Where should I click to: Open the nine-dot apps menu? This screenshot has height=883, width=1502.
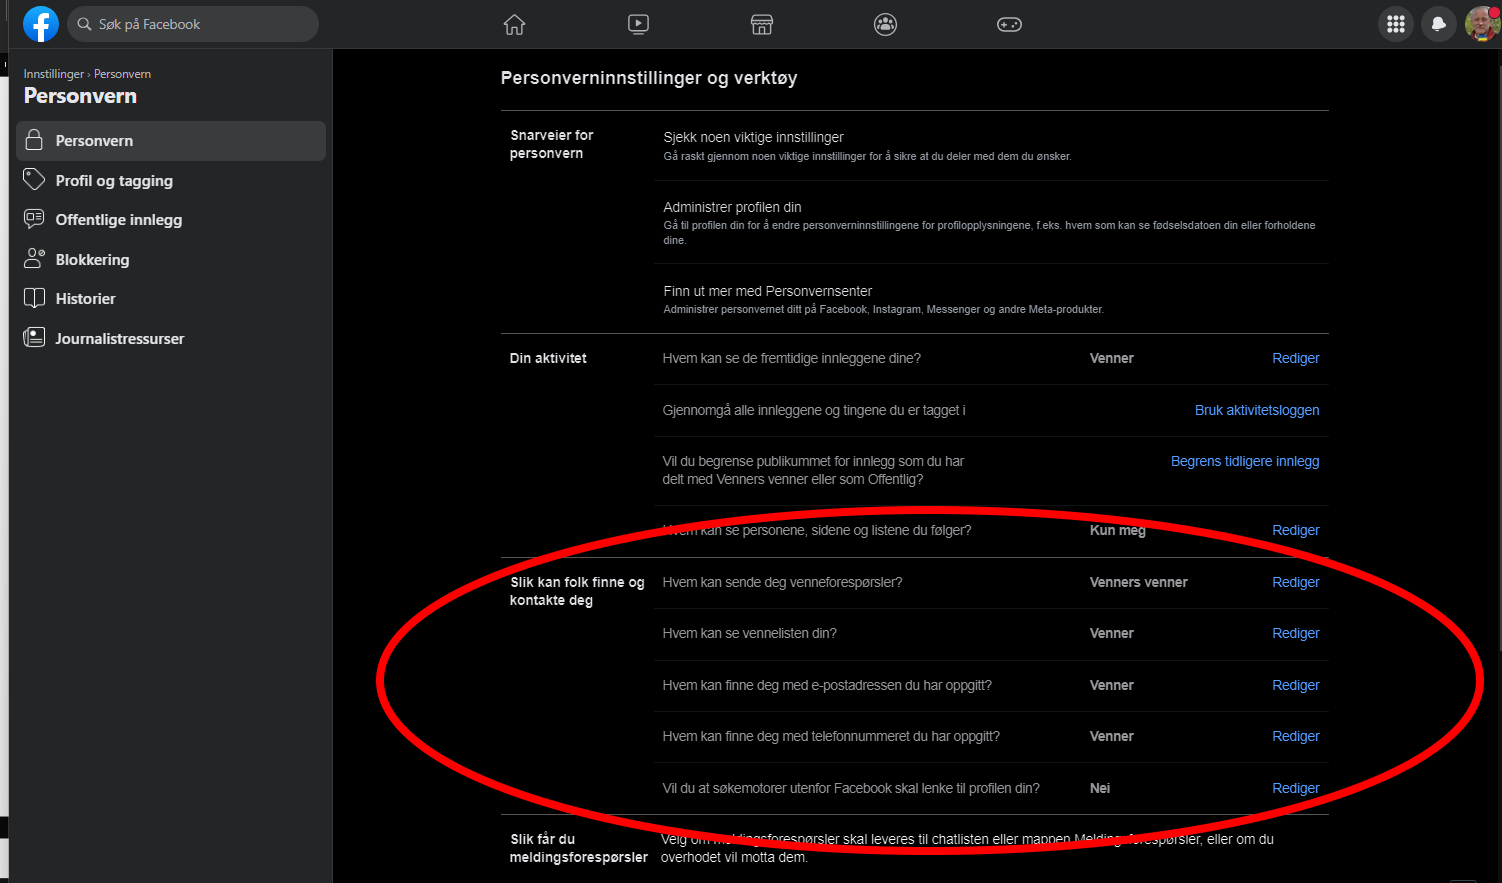pyautogui.click(x=1395, y=24)
